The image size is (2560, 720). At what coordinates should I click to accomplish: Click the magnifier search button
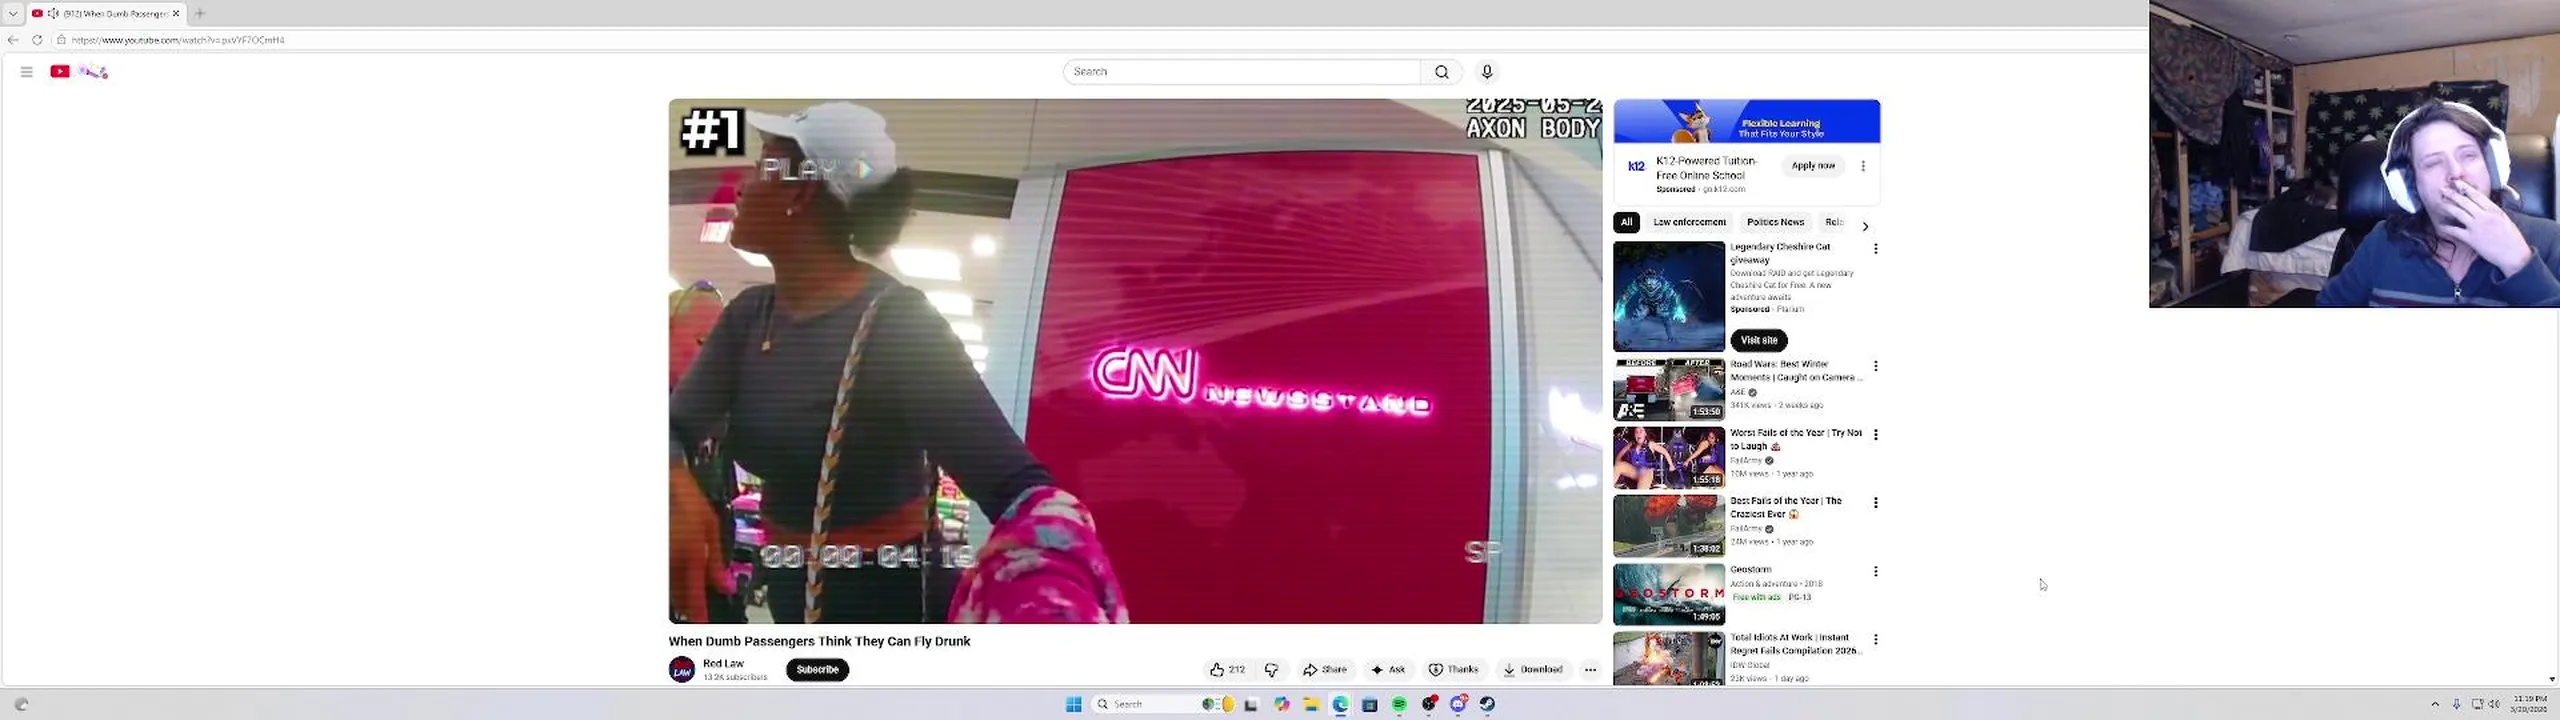pos(1441,72)
